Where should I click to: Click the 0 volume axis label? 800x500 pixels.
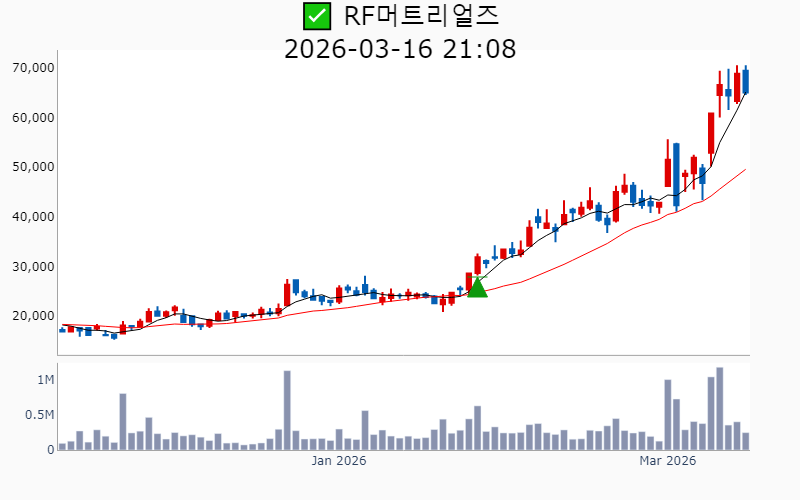(x=50, y=450)
